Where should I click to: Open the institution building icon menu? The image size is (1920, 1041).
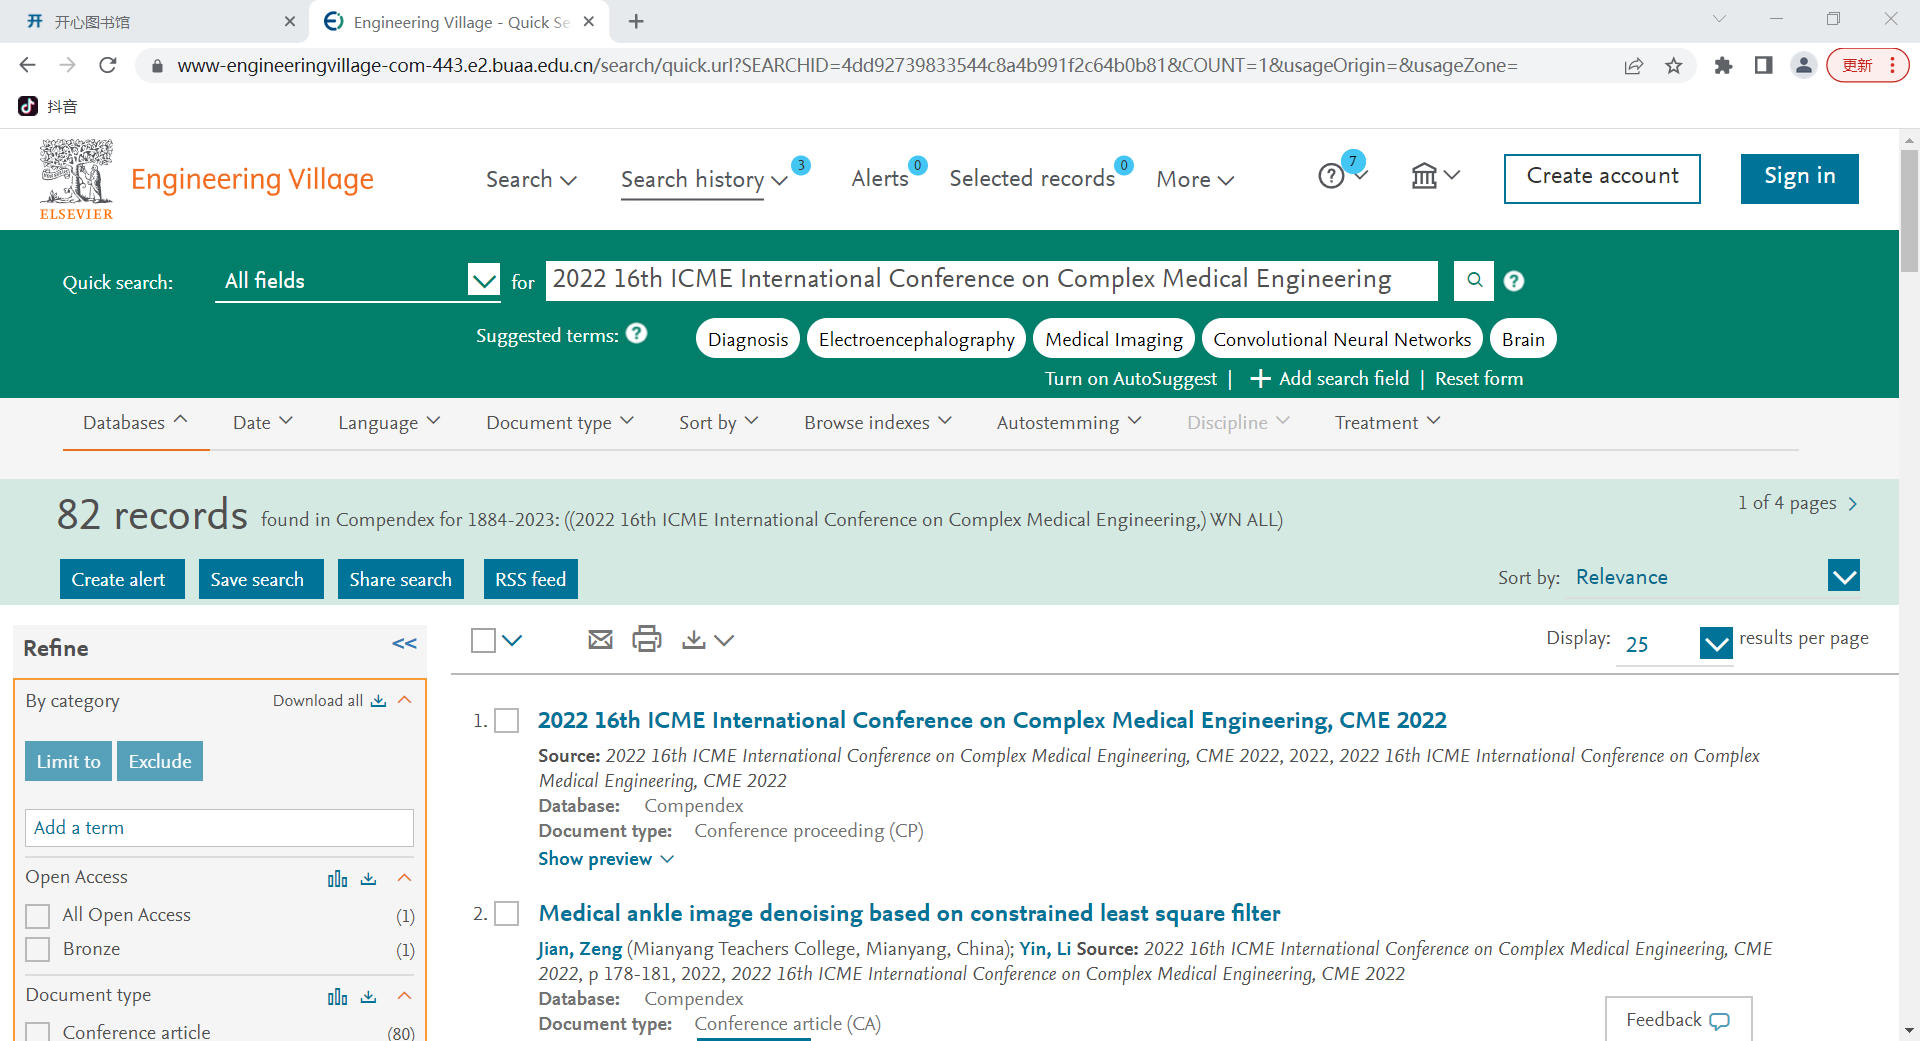click(1435, 176)
